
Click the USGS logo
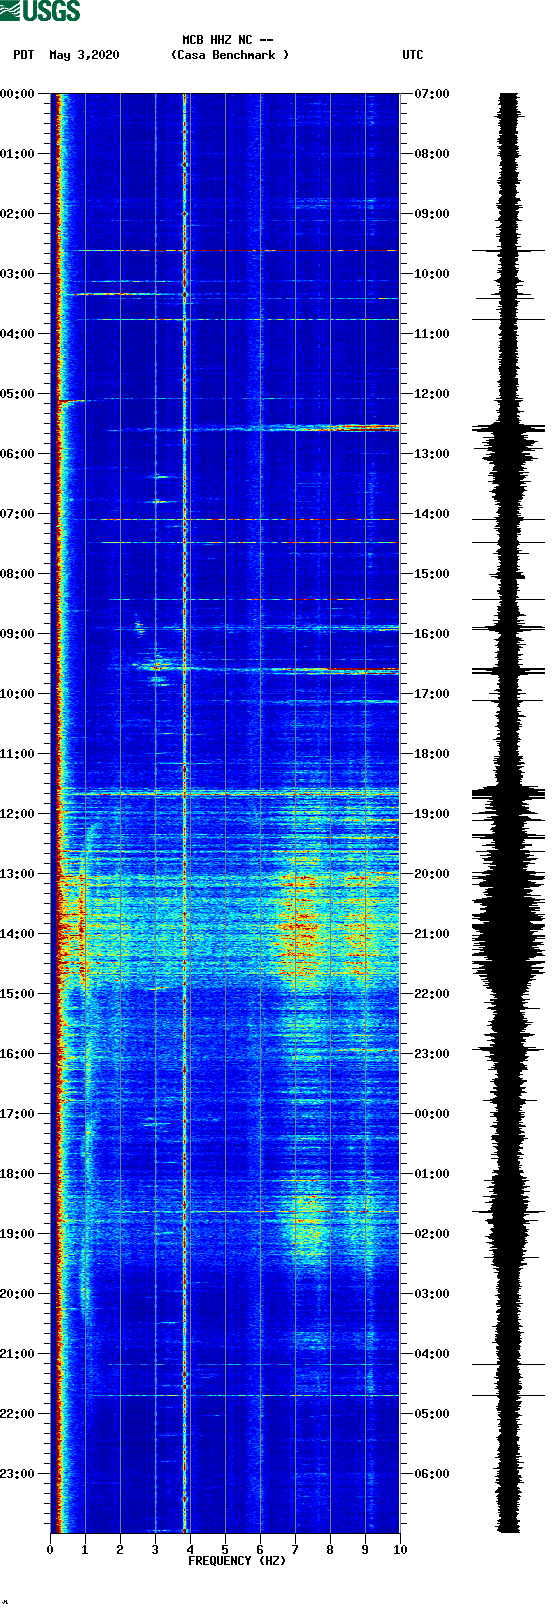pyautogui.click(x=40, y=11)
